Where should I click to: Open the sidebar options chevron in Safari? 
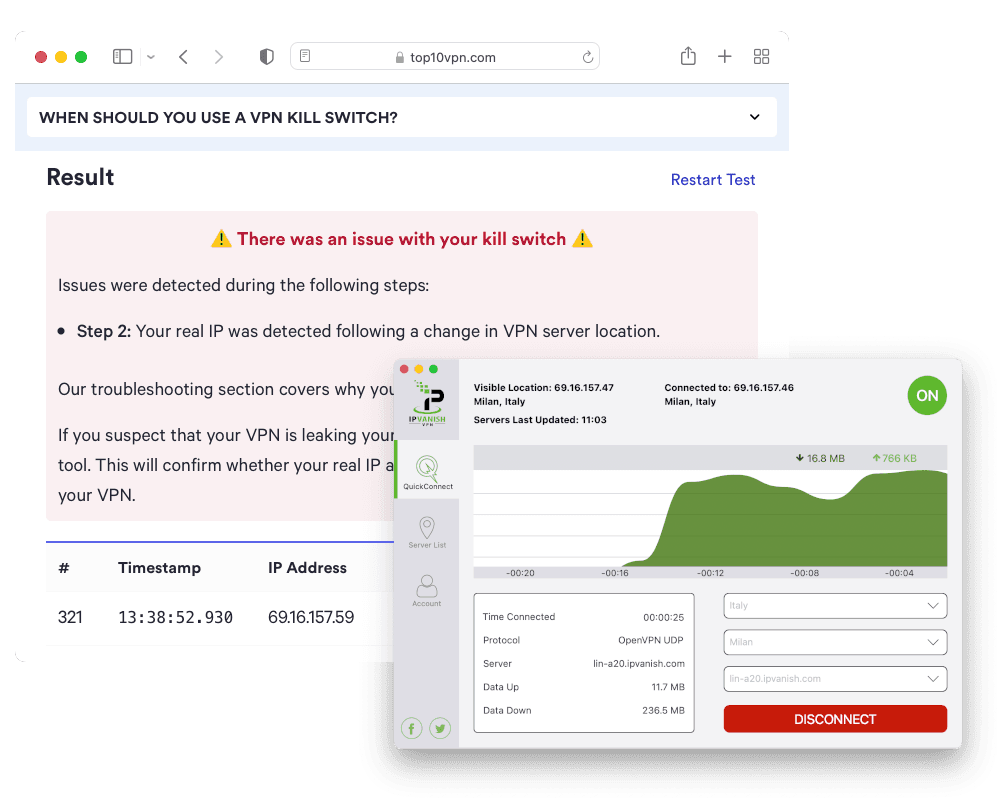(x=151, y=57)
